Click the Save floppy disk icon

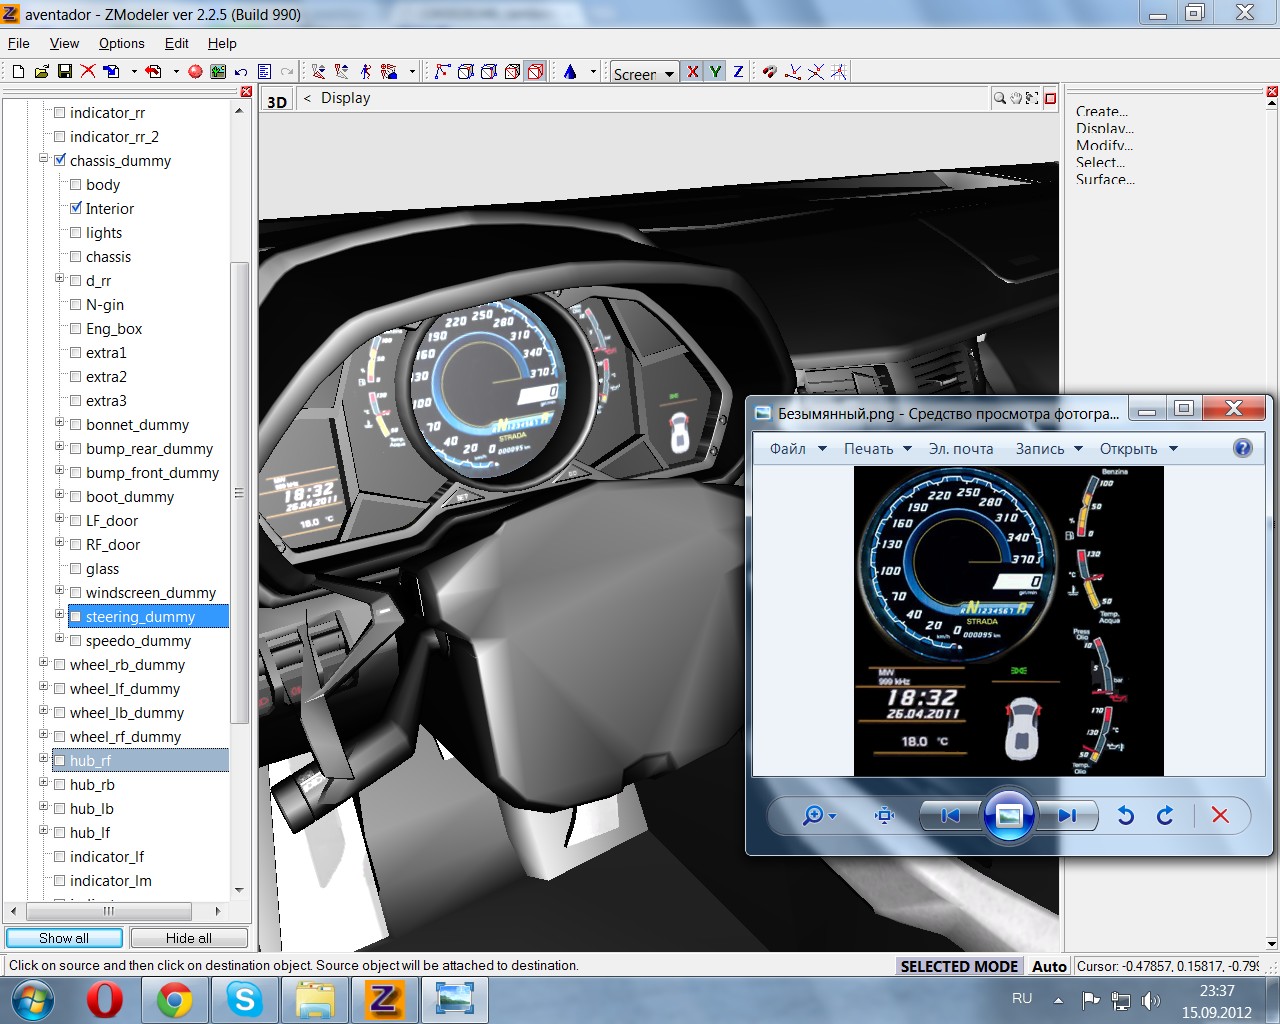click(x=64, y=71)
